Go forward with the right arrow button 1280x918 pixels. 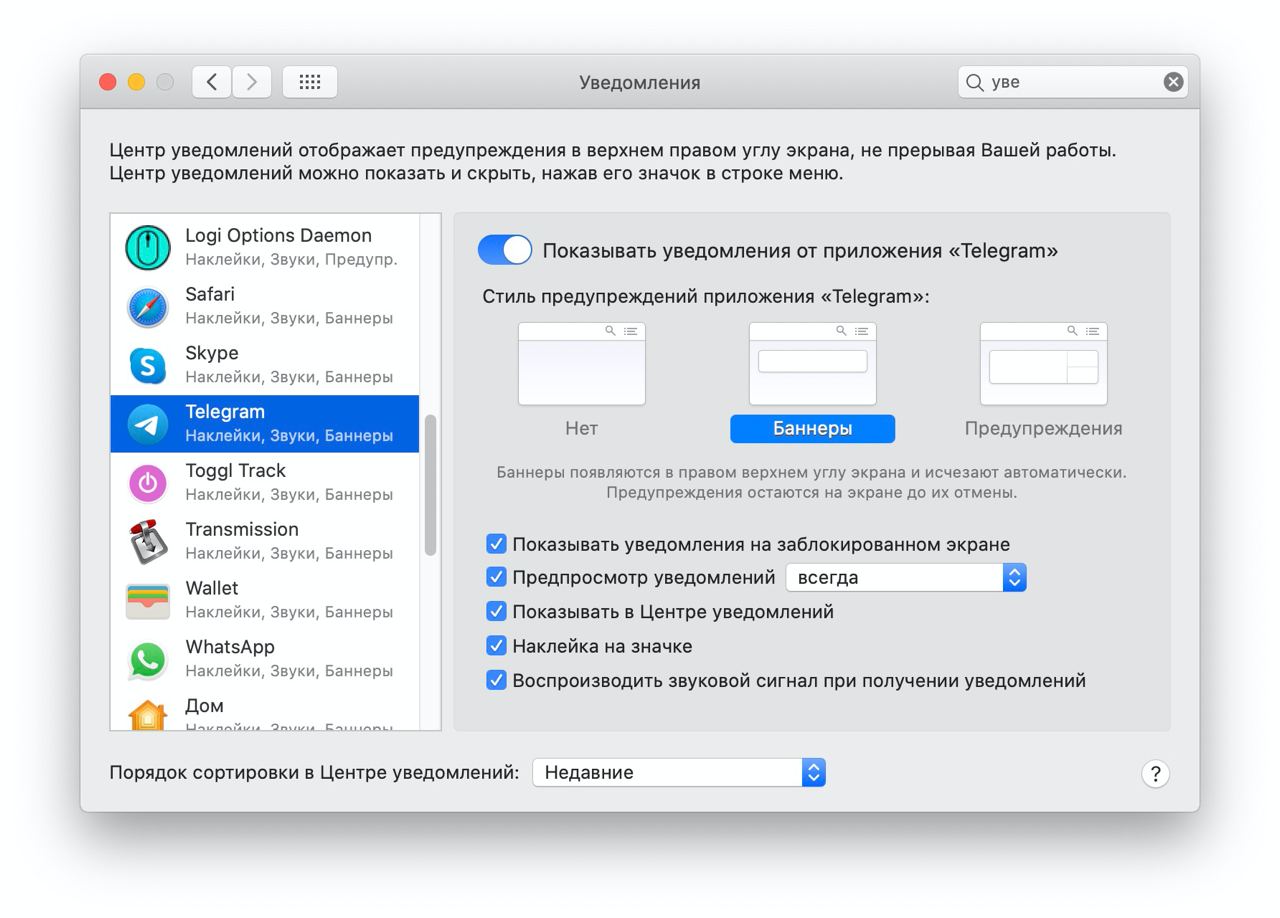pyautogui.click(x=252, y=82)
